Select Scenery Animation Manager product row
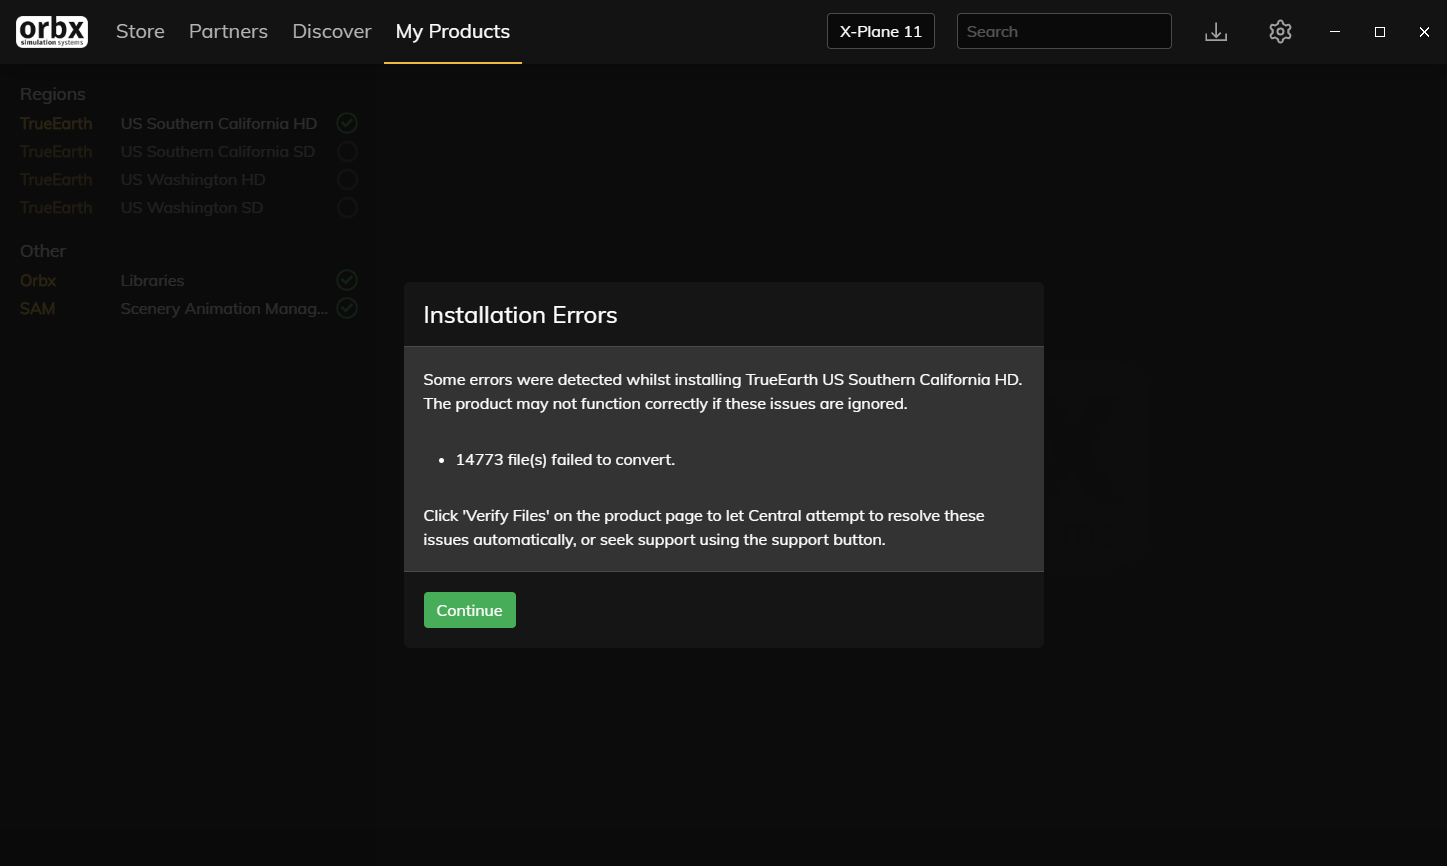 point(189,308)
